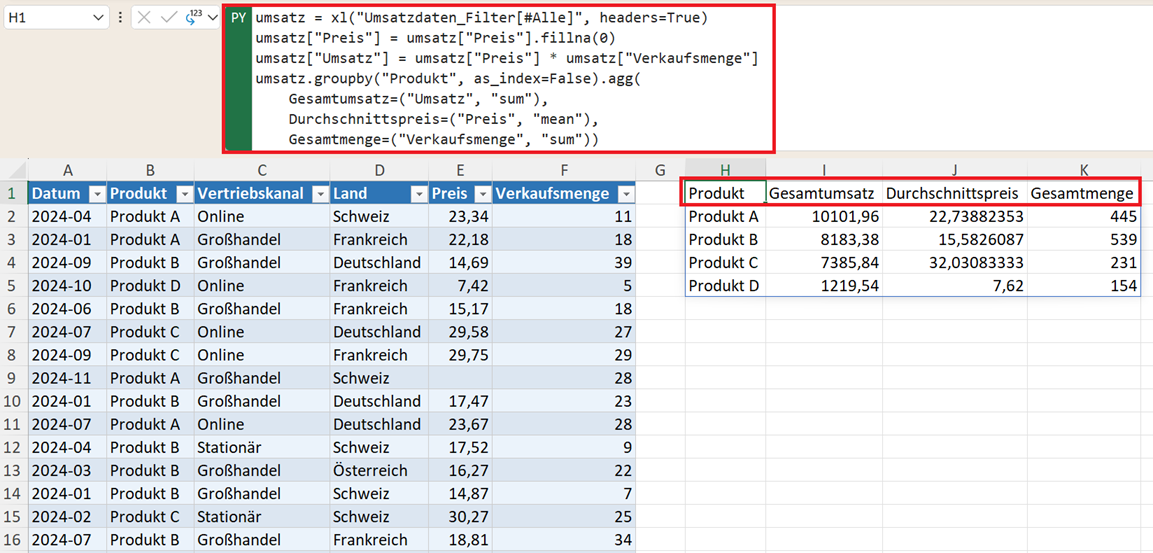Open the Preis column filter arrow

coord(482,194)
